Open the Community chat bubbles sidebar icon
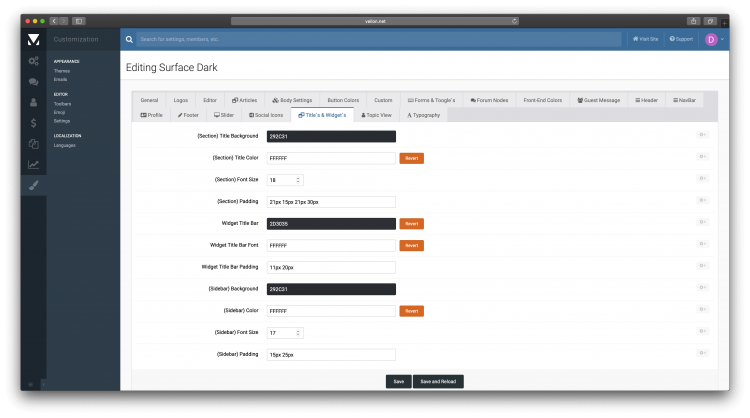This screenshot has width=750, height=418. point(33,82)
